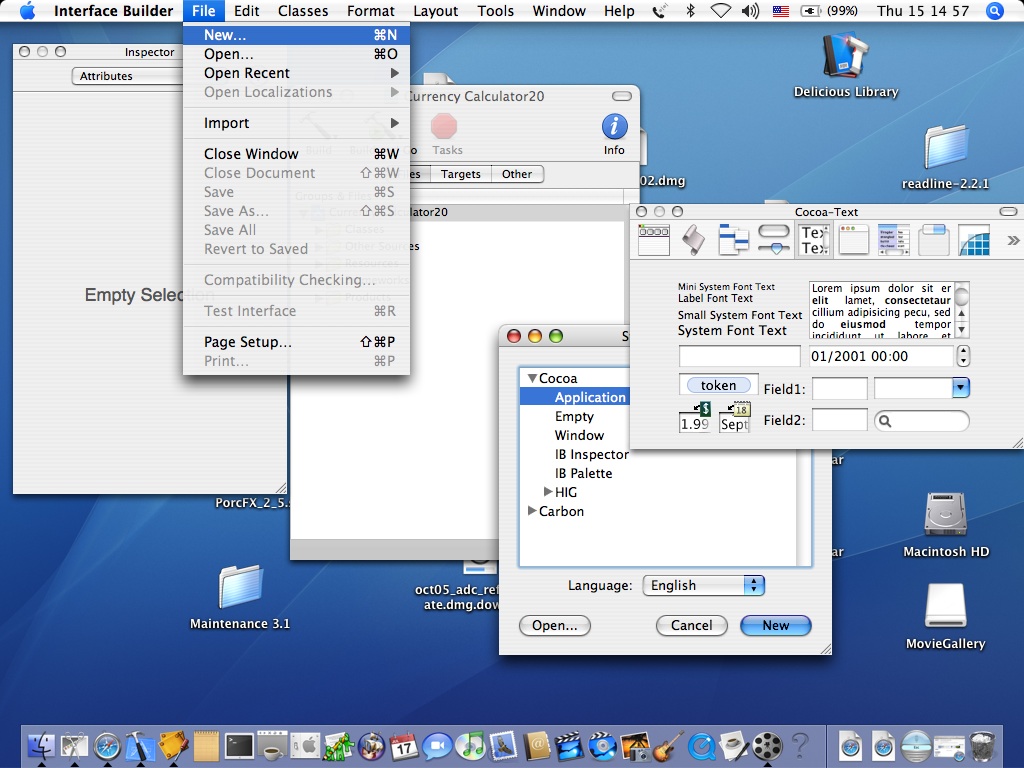Toggle the Currency Calculator toolbar pill button
Screen dimensions: 1024x768
(622, 96)
